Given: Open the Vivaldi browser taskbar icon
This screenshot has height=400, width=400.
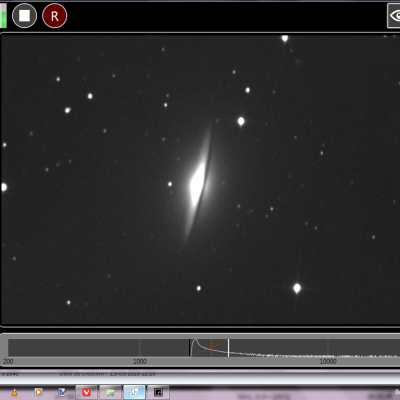Looking at the screenshot, I should tap(87, 392).
